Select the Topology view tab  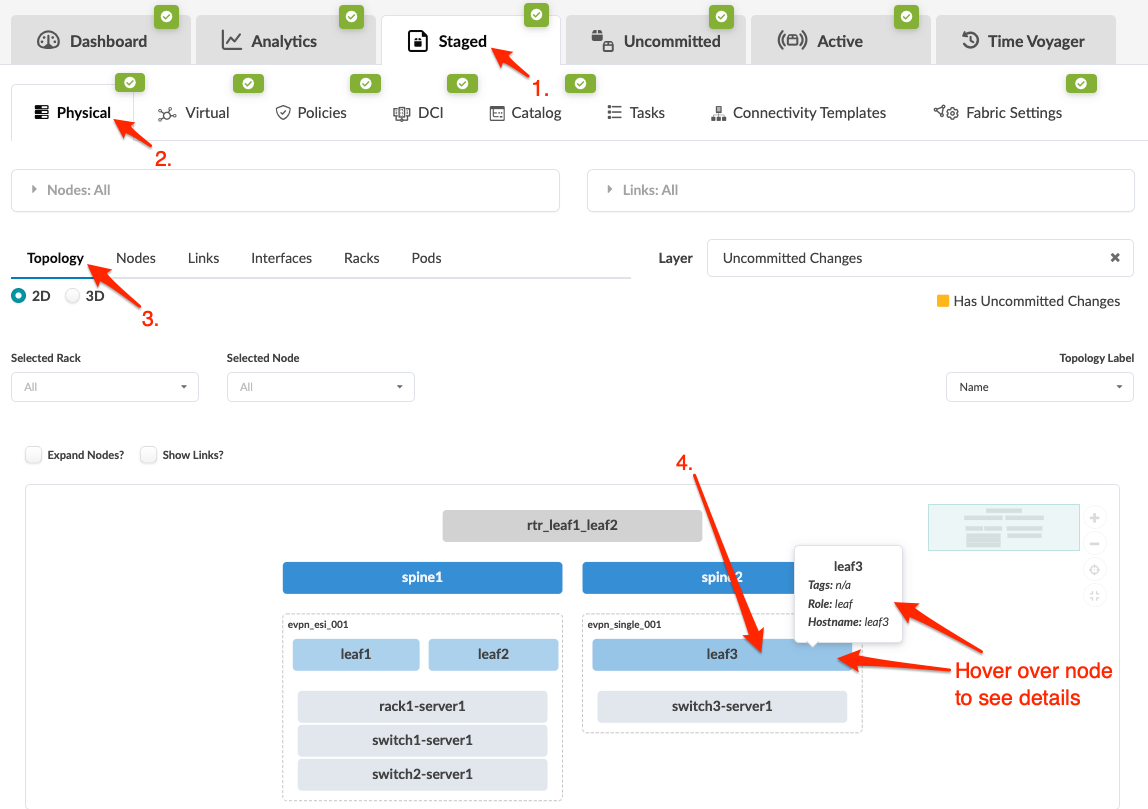click(55, 258)
